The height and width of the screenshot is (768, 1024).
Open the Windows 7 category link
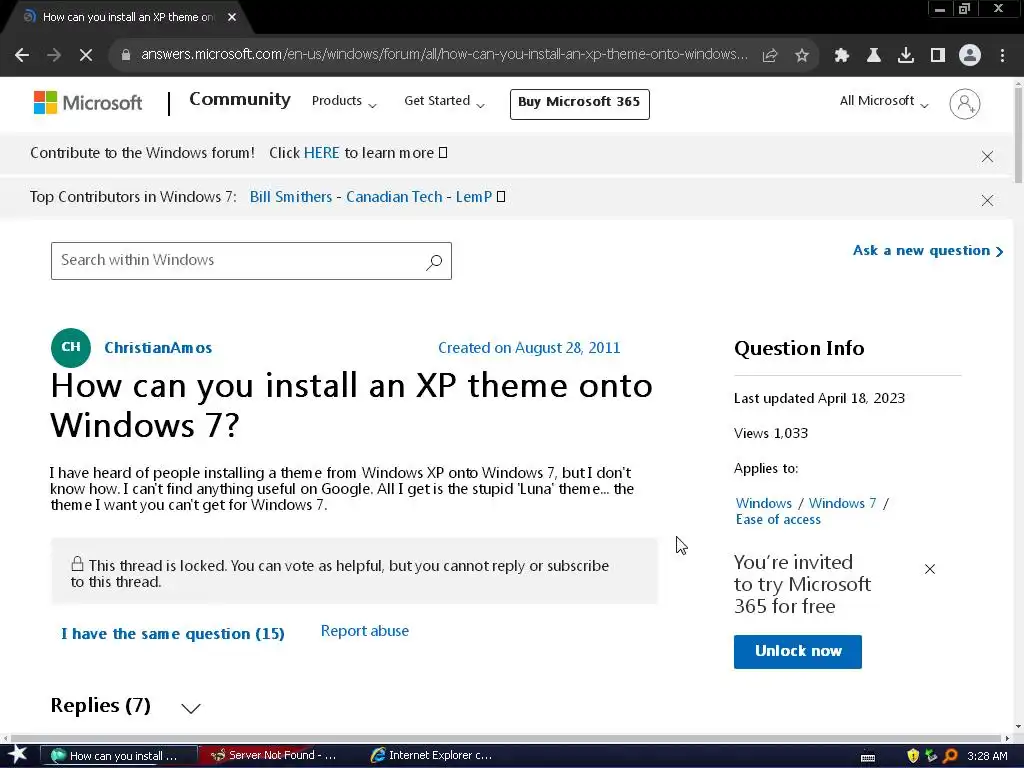pos(842,504)
